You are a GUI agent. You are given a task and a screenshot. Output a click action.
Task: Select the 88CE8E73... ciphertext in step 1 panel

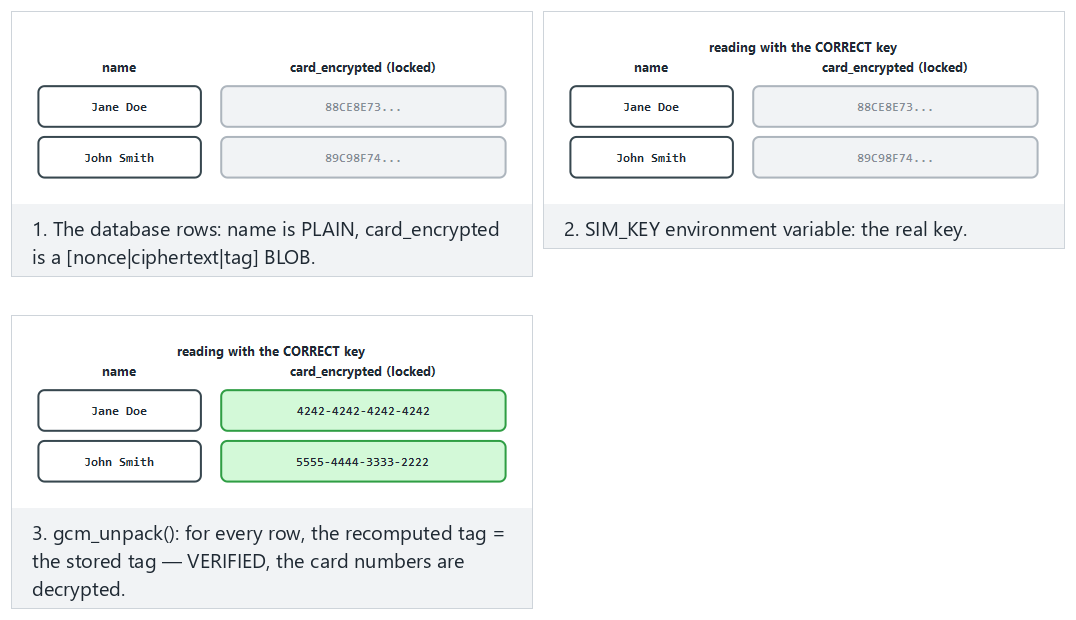click(x=363, y=106)
